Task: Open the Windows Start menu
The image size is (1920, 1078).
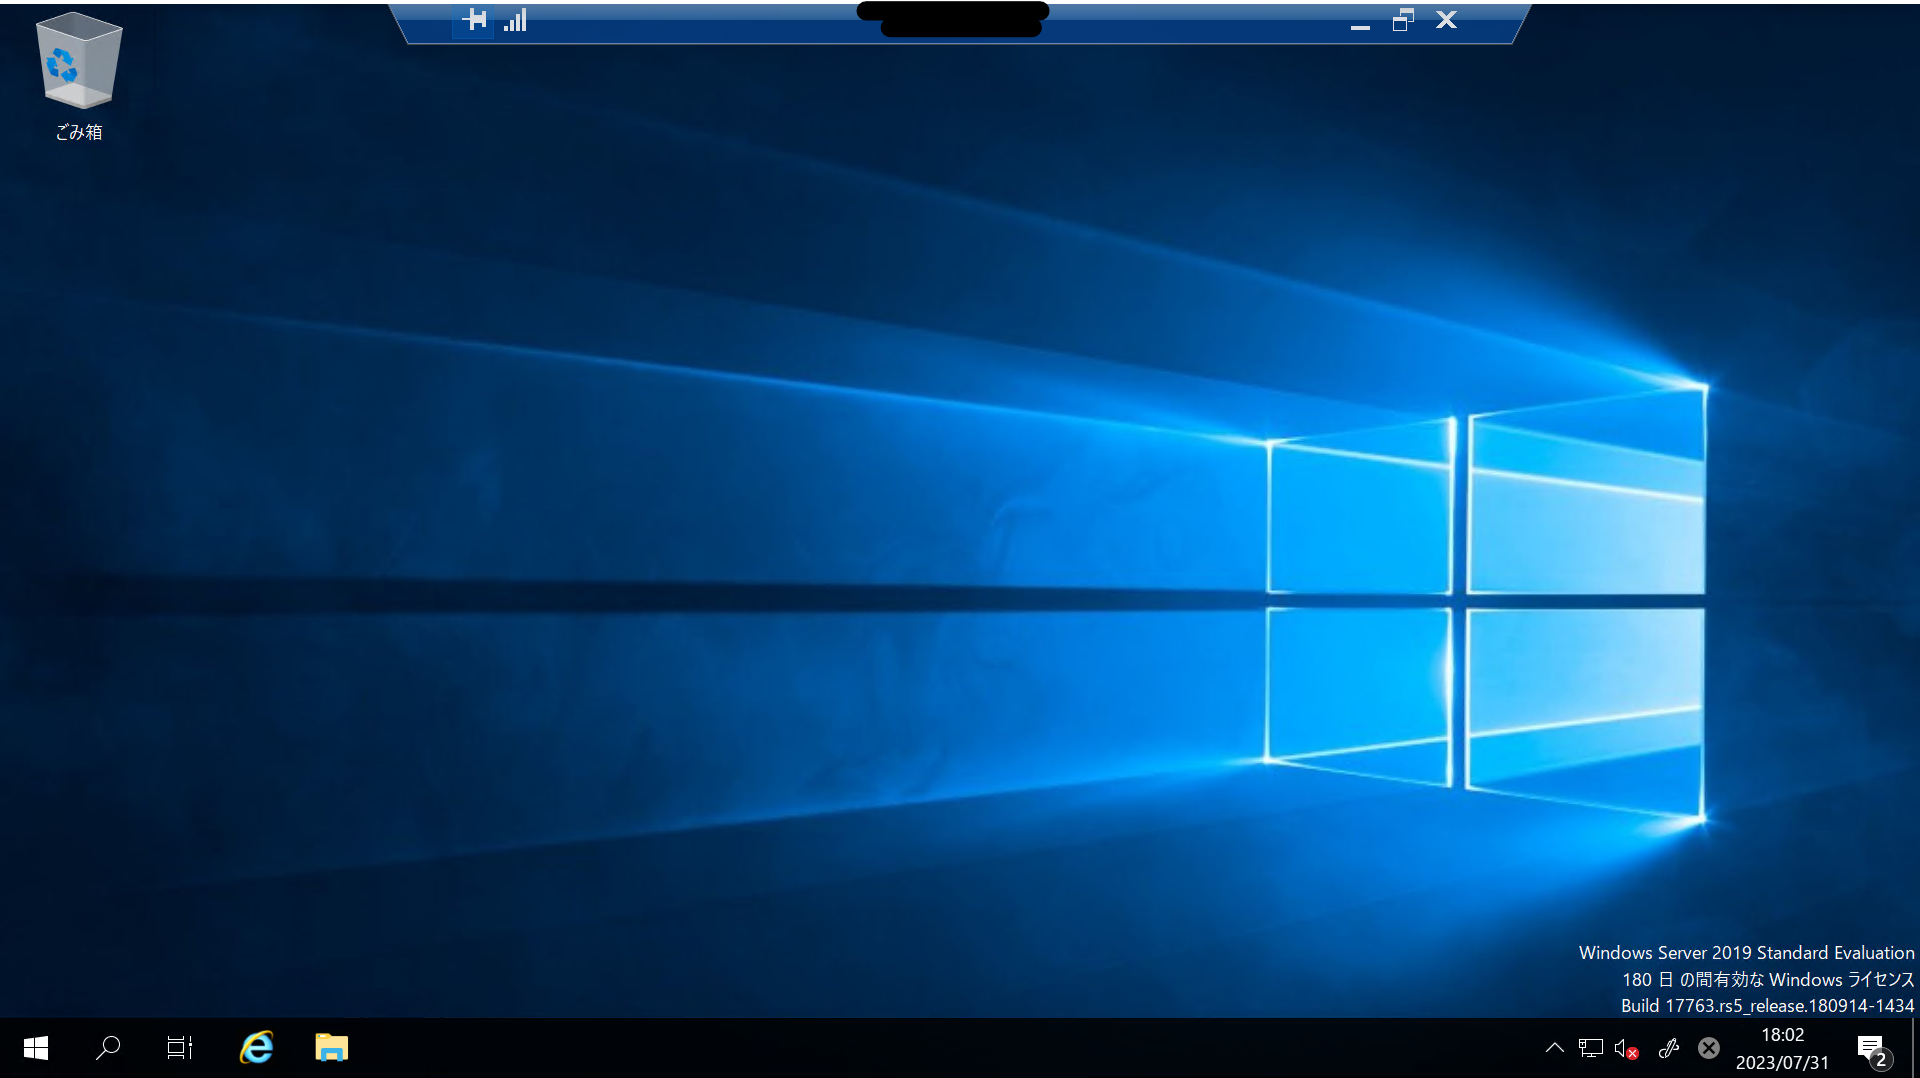Action: pyautogui.click(x=36, y=1048)
